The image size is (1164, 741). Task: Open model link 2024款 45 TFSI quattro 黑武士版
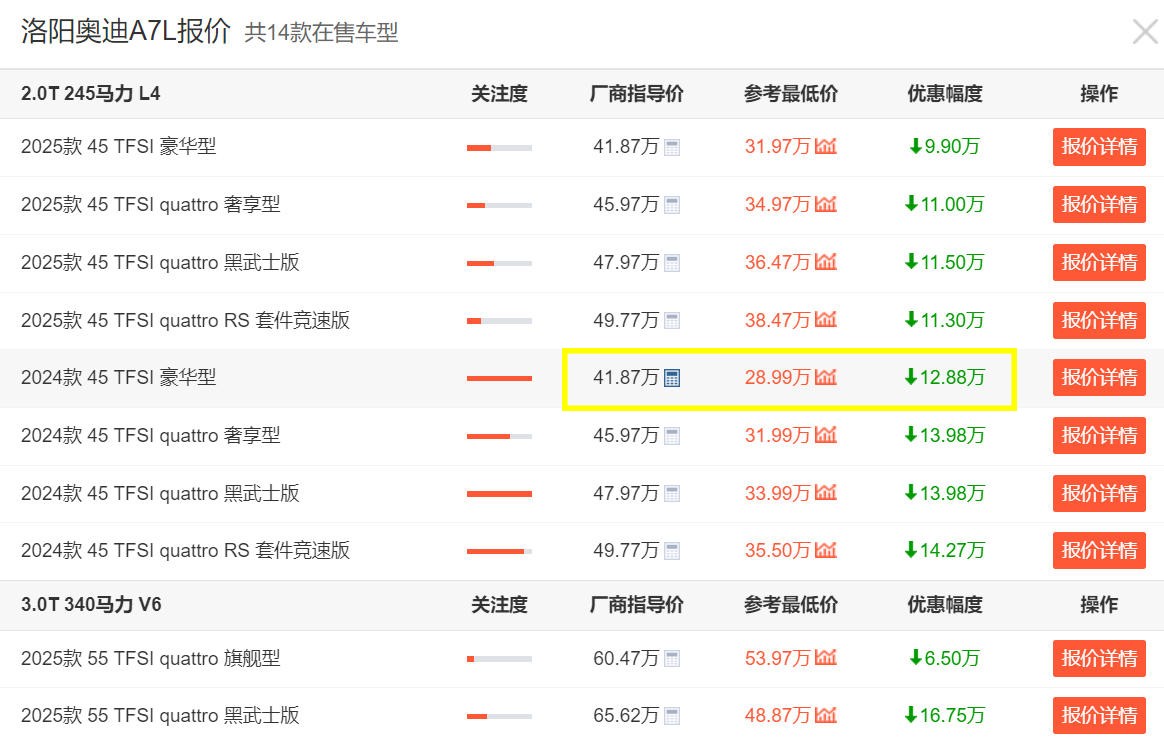click(x=160, y=493)
